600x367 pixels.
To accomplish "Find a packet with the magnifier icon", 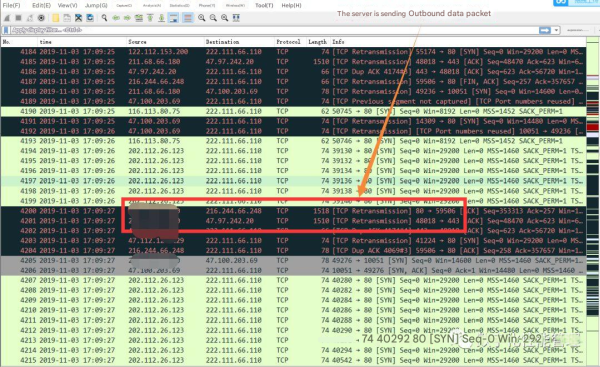I will tap(104, 18).
